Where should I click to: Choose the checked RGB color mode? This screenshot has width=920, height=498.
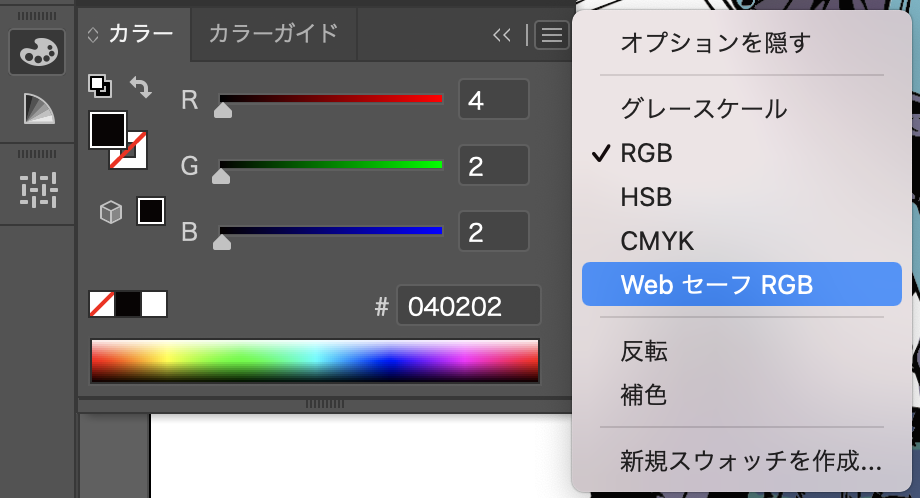tap(646, 153)
